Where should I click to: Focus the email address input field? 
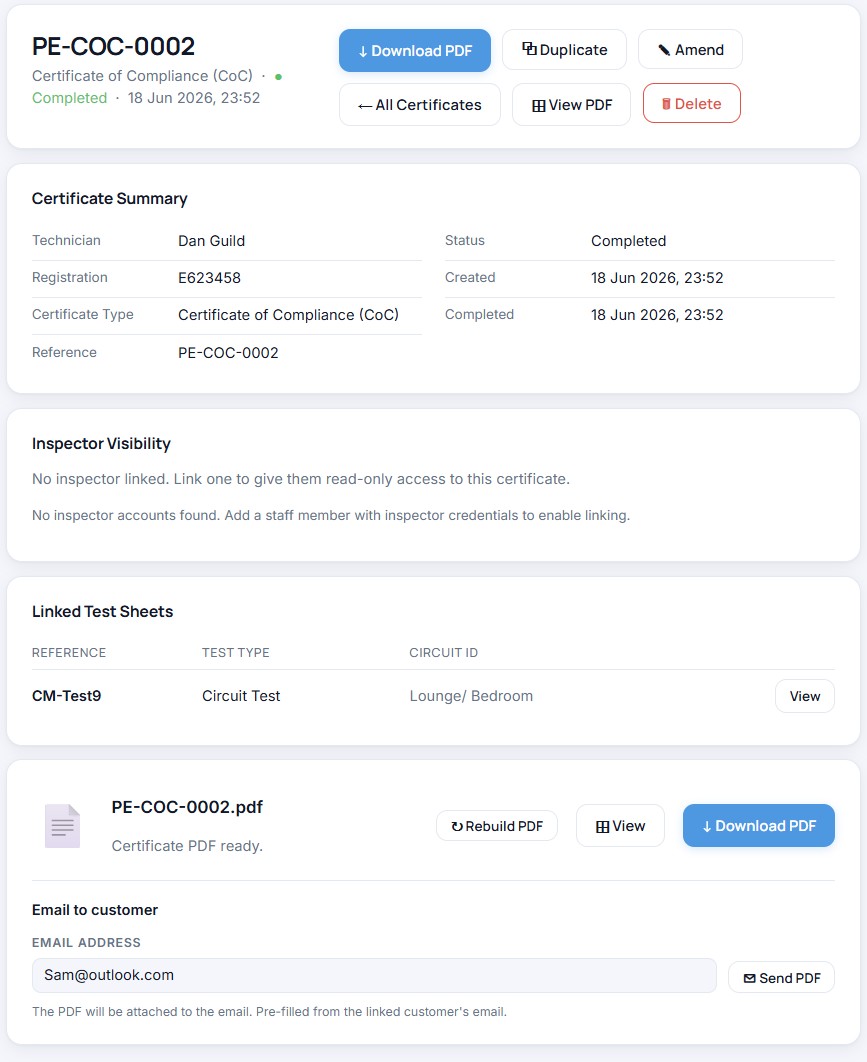(x=374, y=975)
